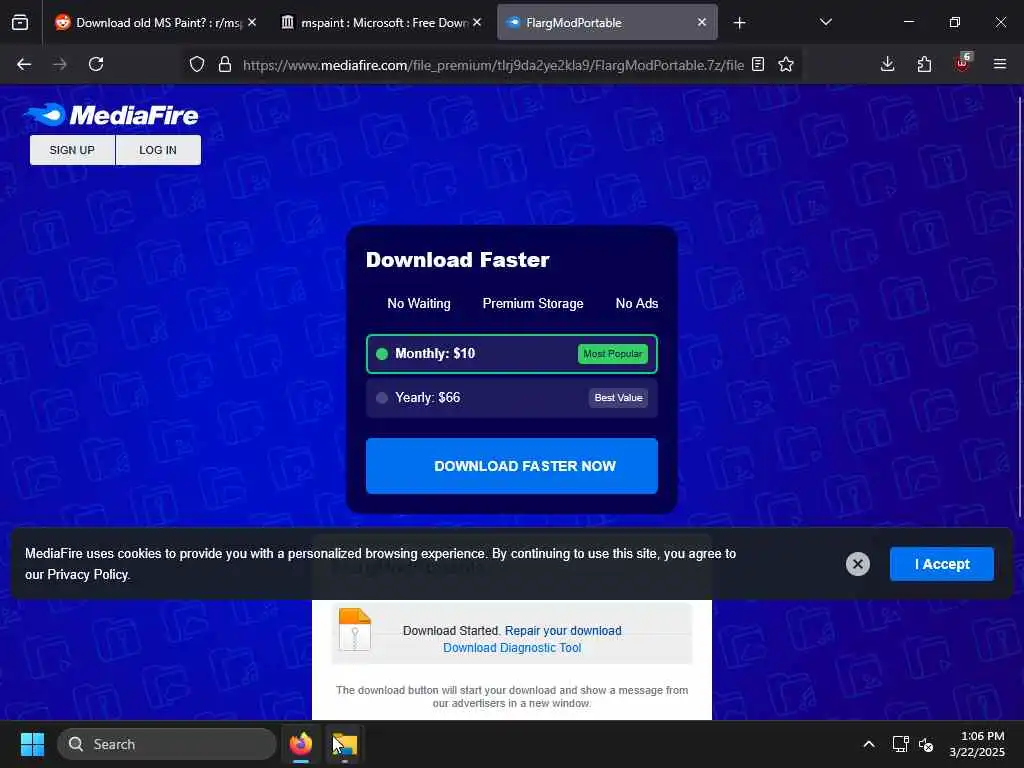This screenshot has height=768, width=1024.
Task: Click the No Waiting text
Action: (x=419, y=304)
